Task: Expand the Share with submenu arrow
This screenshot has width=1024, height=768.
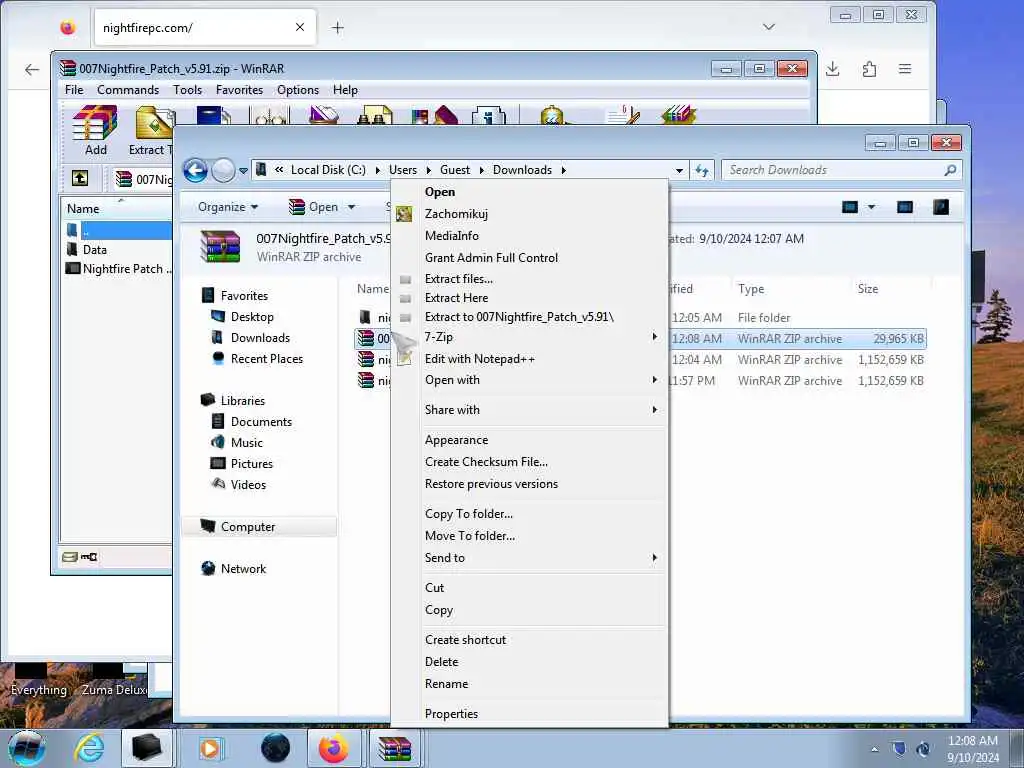Action: click(x=654, y=409)
